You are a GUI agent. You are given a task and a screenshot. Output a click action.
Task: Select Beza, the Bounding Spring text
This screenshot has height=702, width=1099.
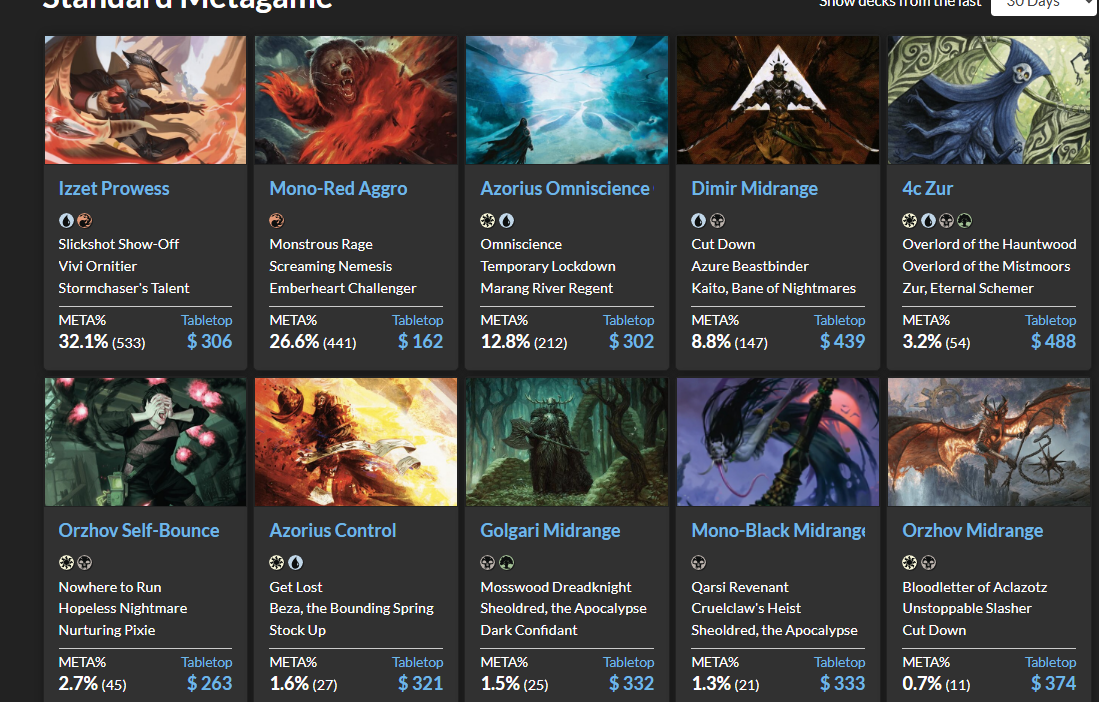coord(352,608)
